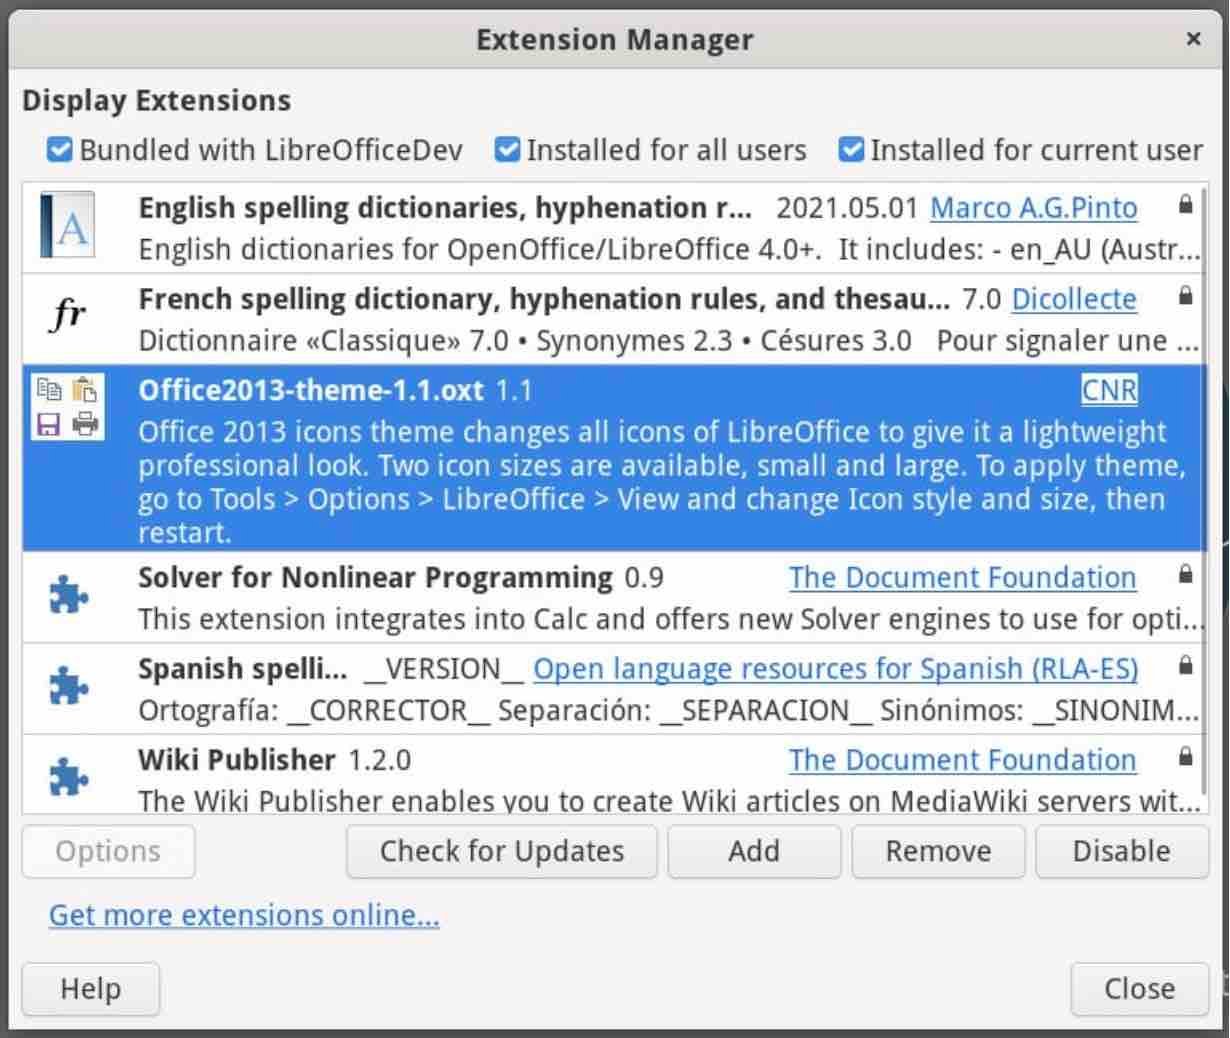Open the Dicollecte publisher link
1230x1038 pixels.
coord(1074,299)
